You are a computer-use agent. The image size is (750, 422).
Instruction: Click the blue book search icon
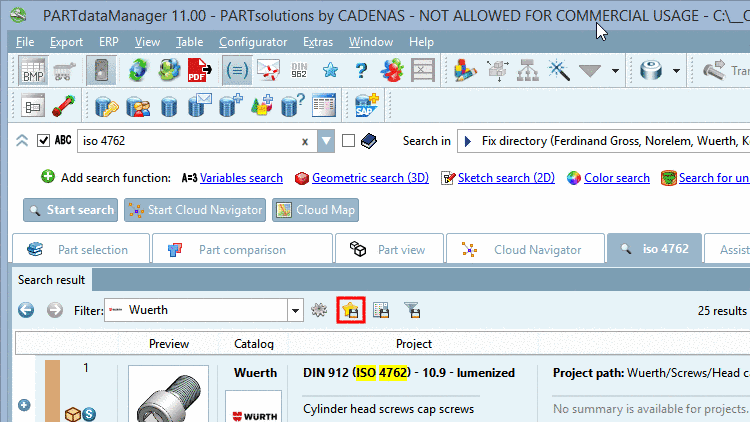369,141
